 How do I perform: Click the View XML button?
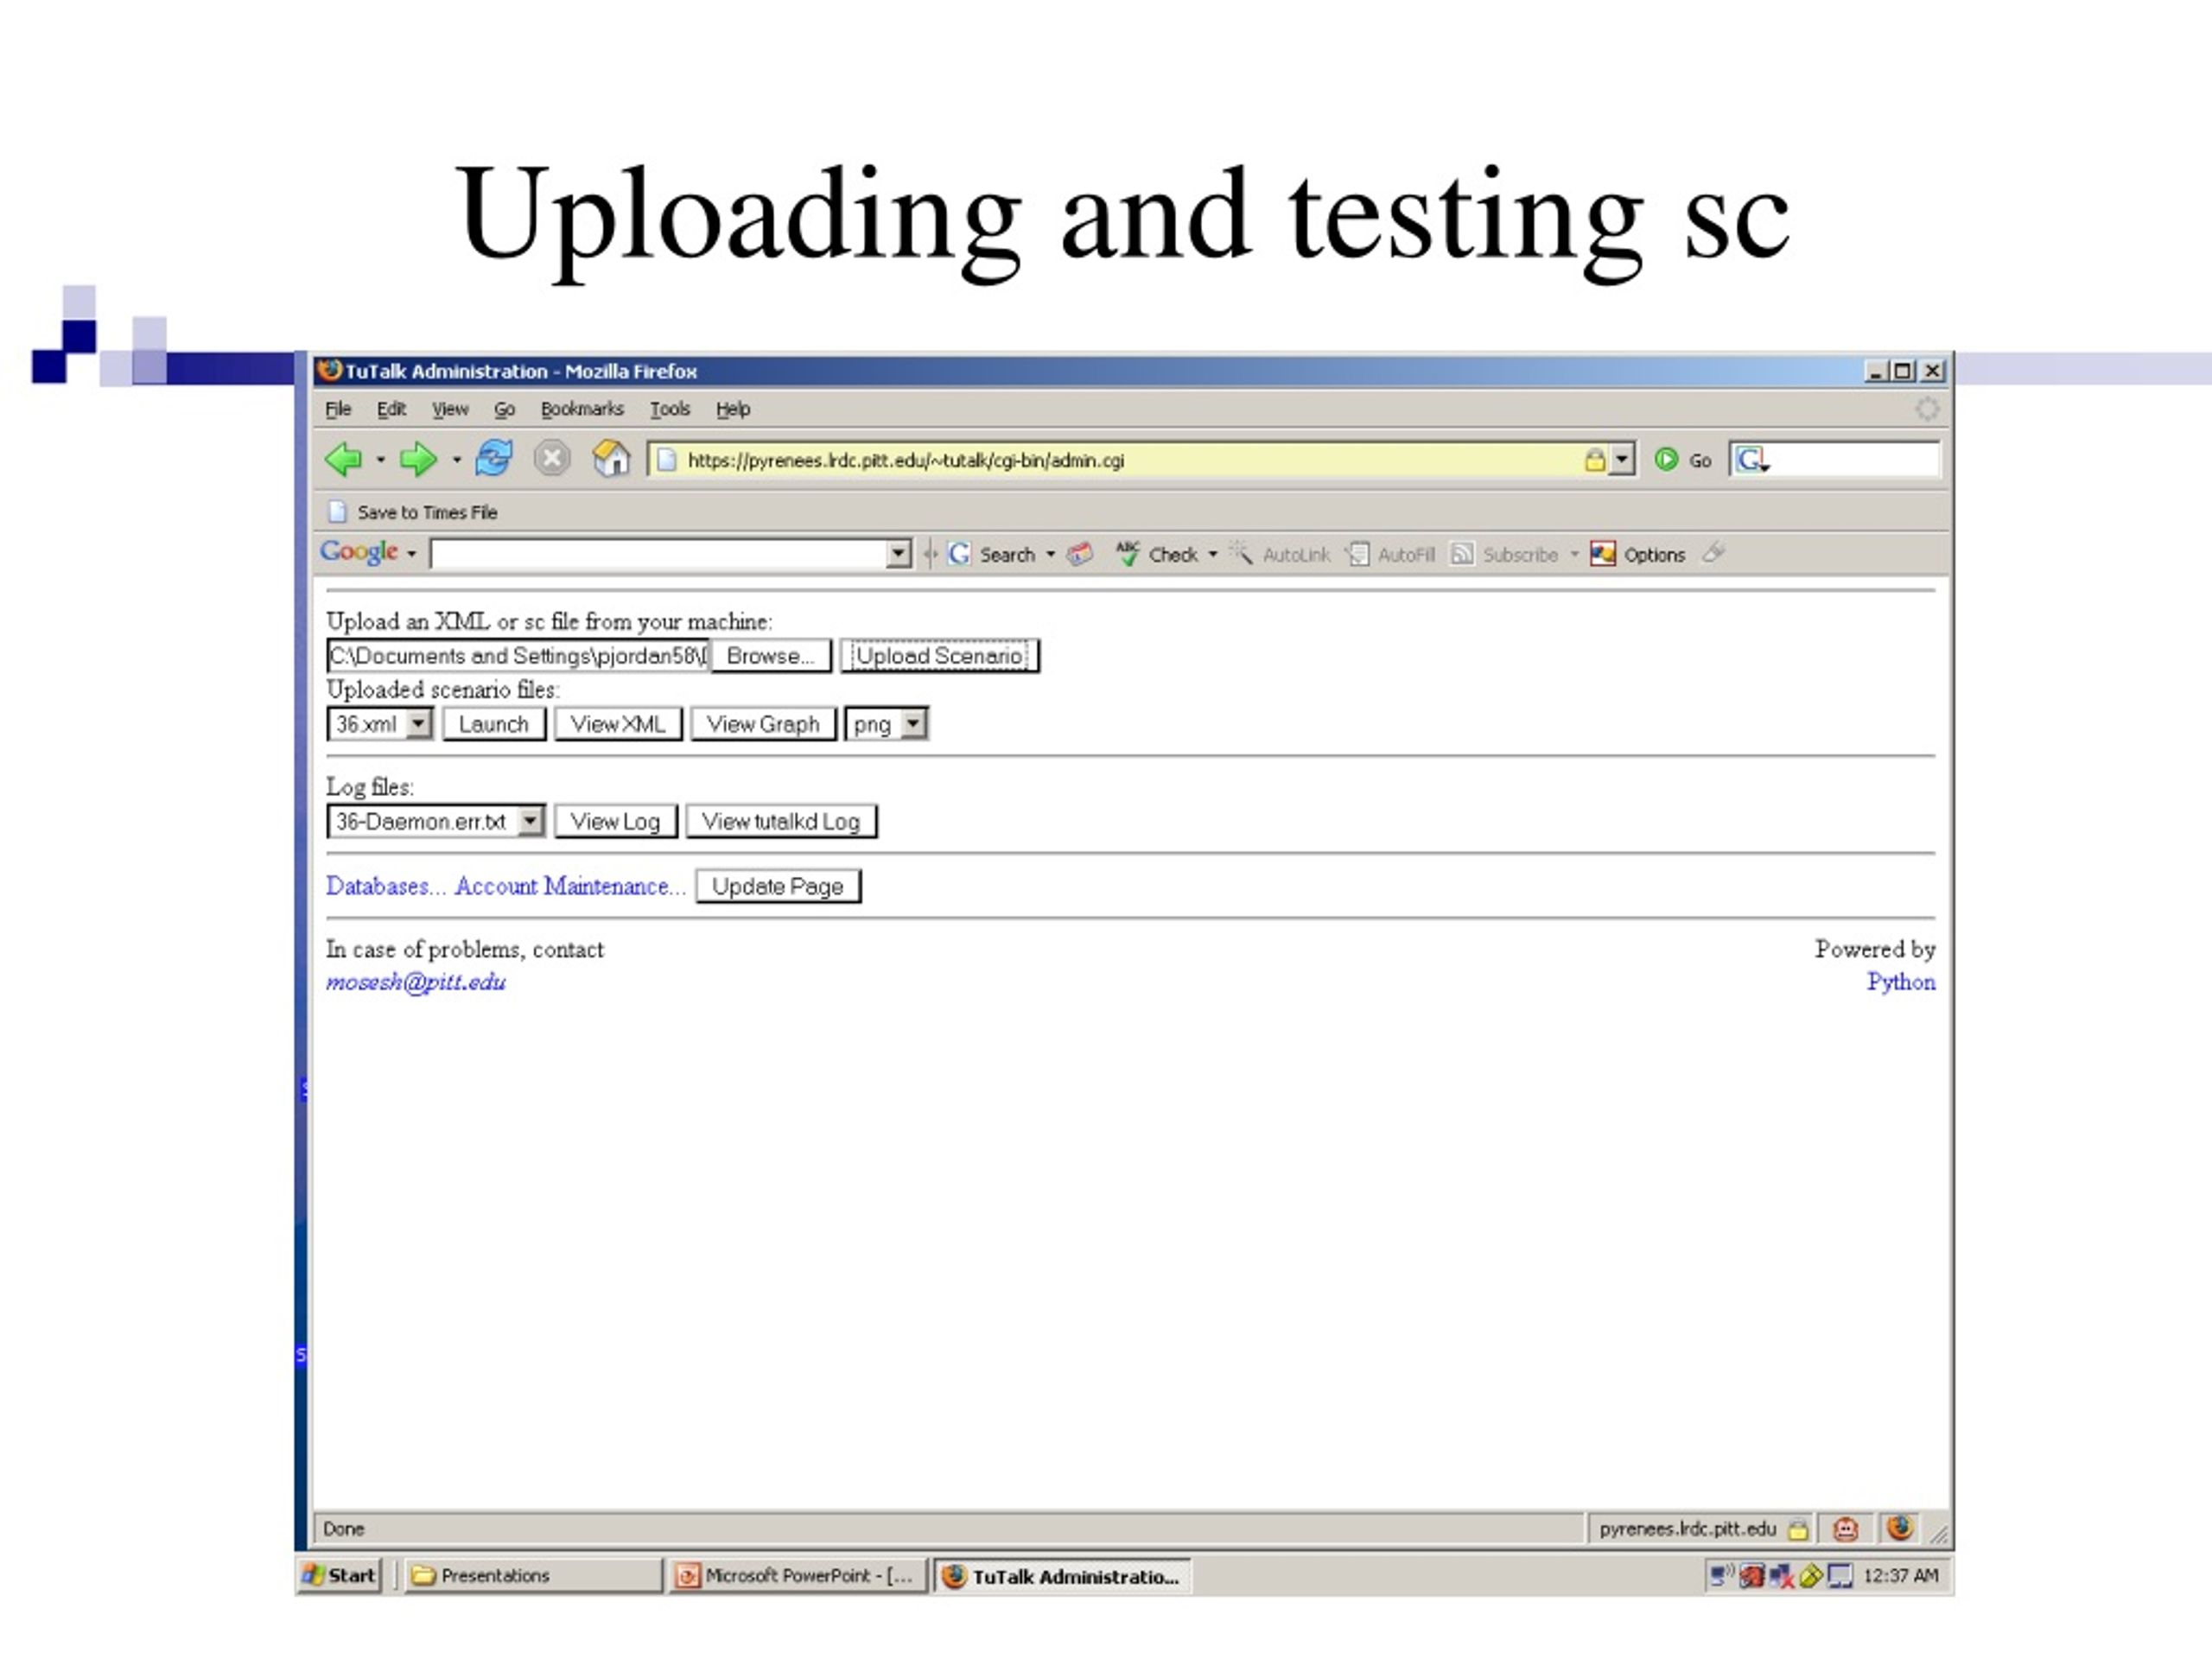tap(618, 724)
